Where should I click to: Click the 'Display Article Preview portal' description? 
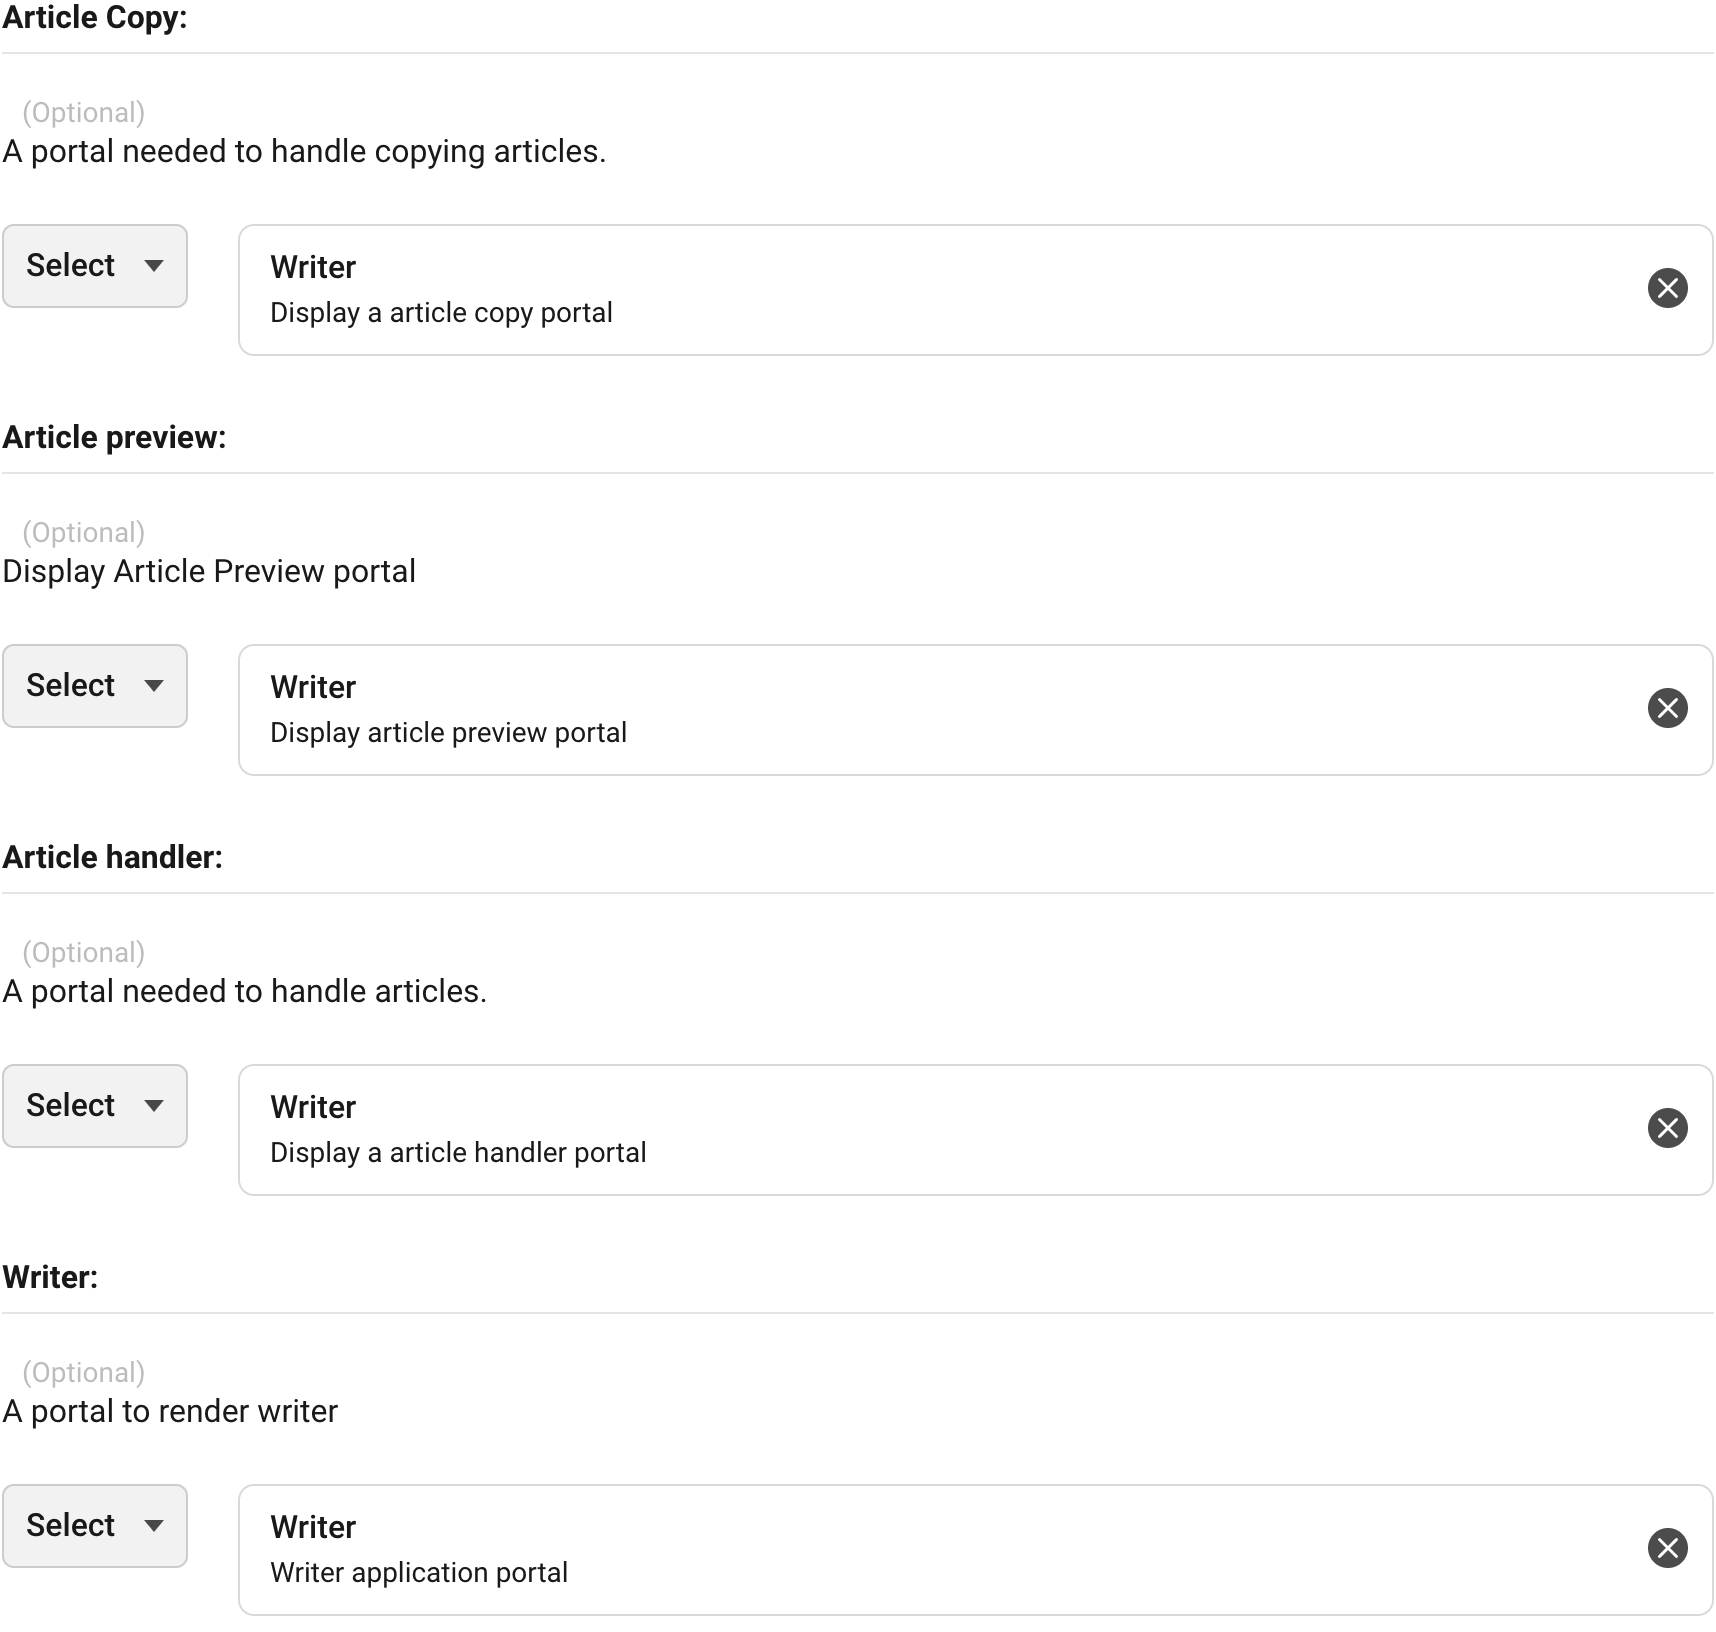(209, 571)
